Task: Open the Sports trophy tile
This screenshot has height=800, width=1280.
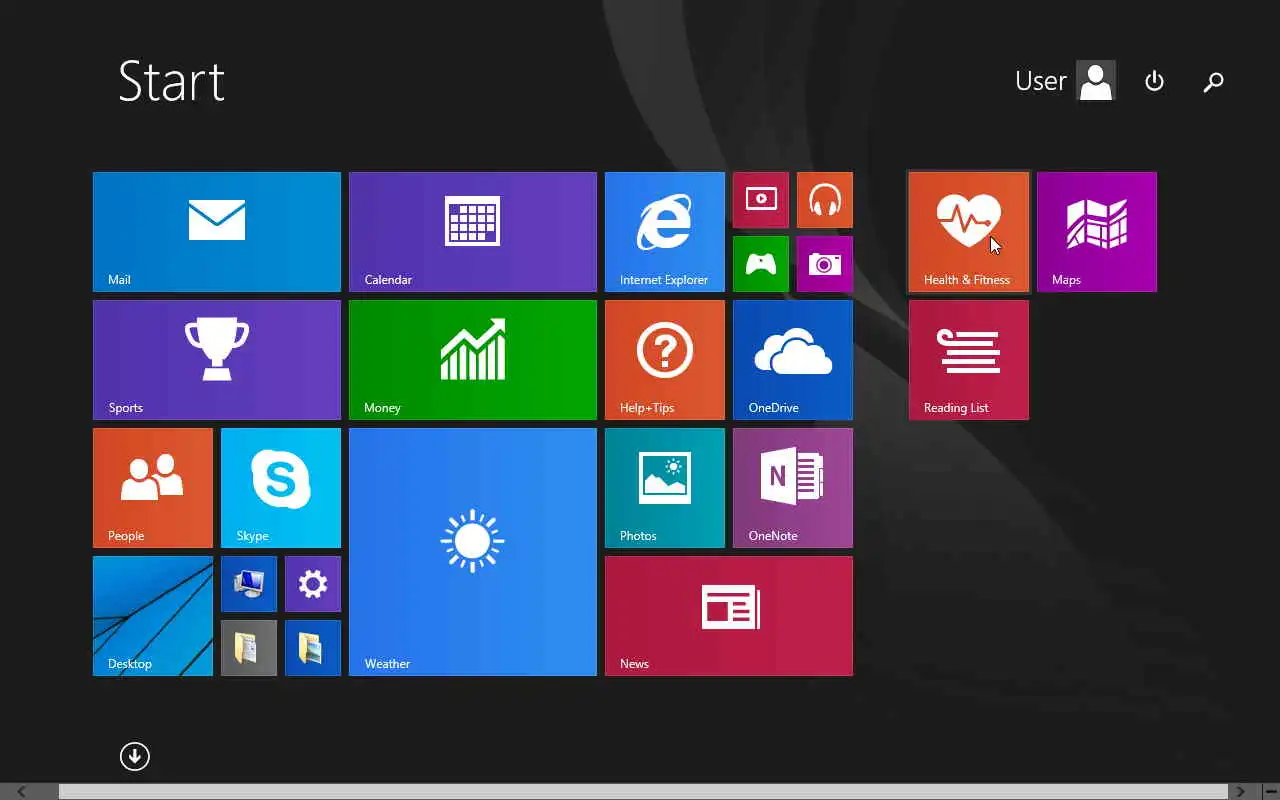Action: pyautogui.click(x=217, y=360)
